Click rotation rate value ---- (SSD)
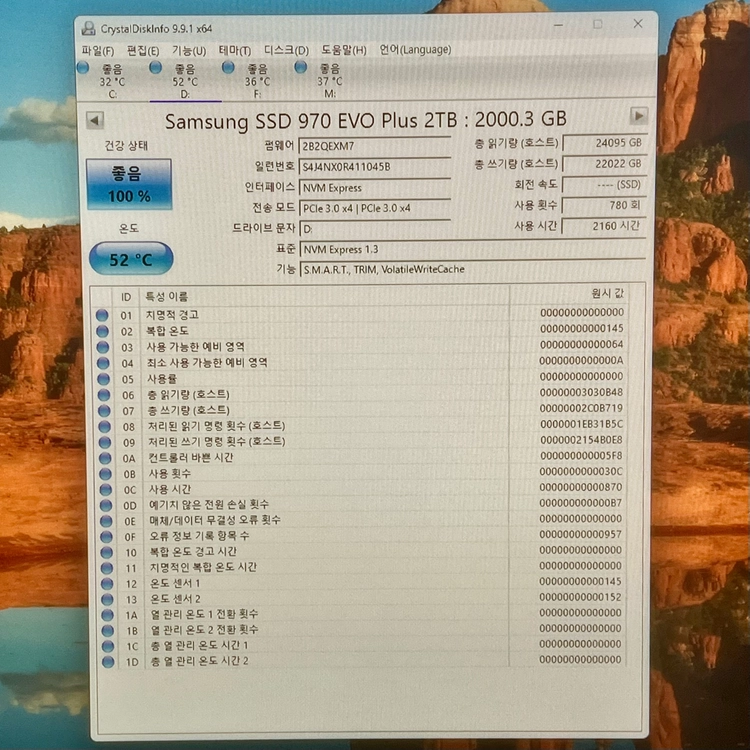 tap(605, 185)
